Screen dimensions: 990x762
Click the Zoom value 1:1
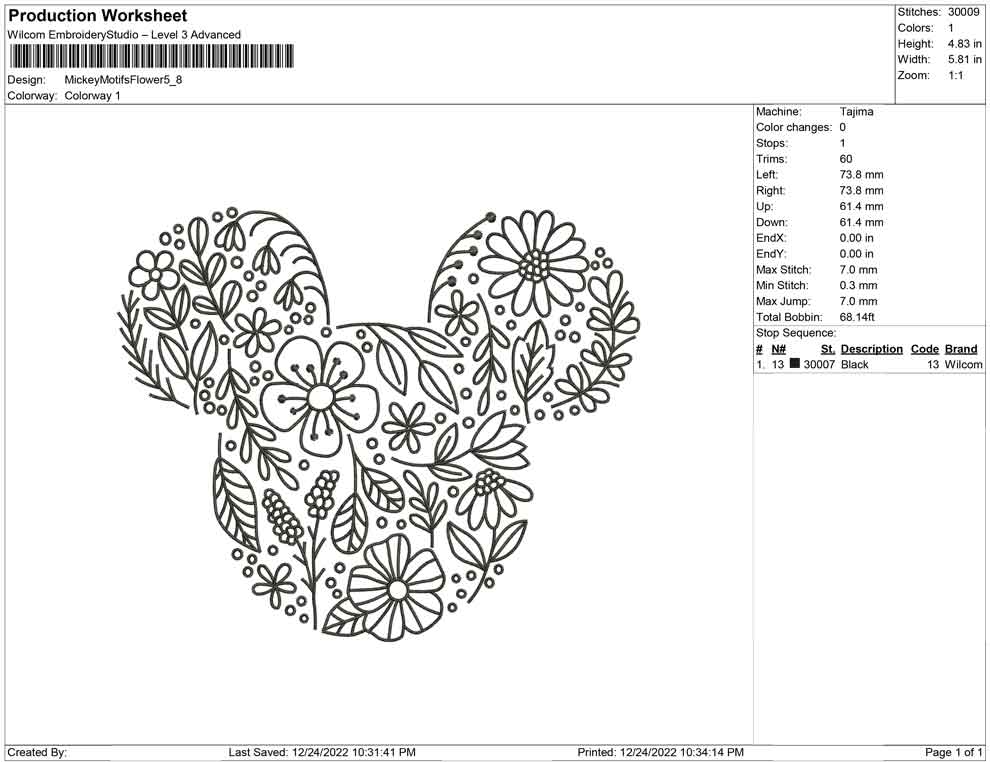(956, 75)
